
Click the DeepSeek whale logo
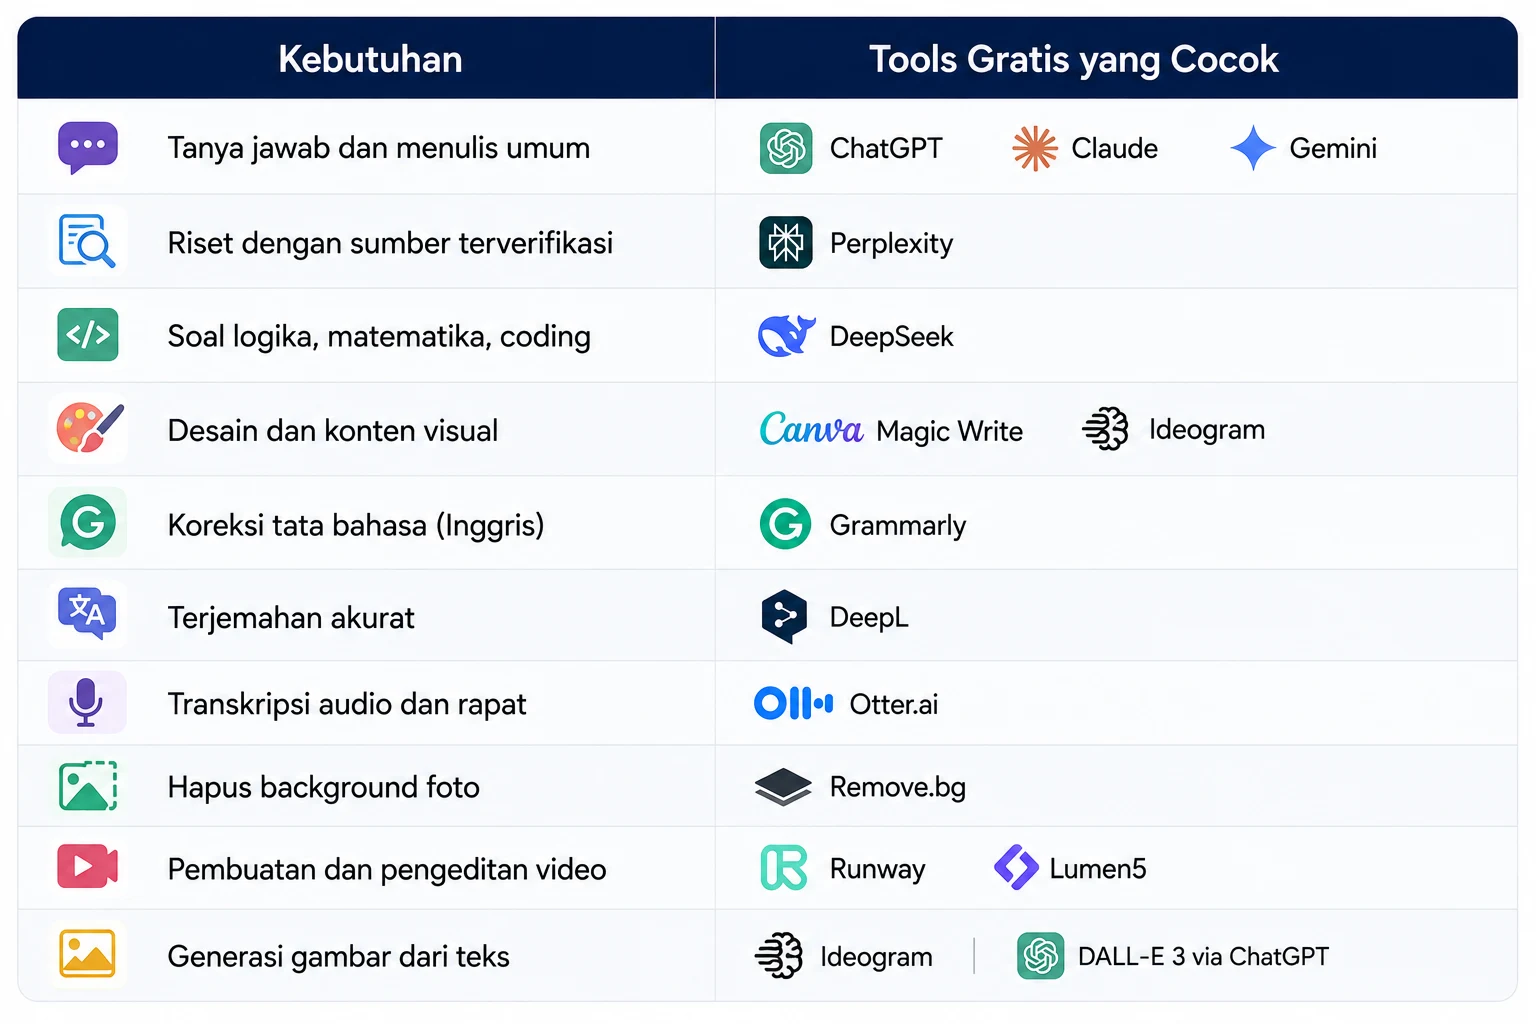coord(786,336)
